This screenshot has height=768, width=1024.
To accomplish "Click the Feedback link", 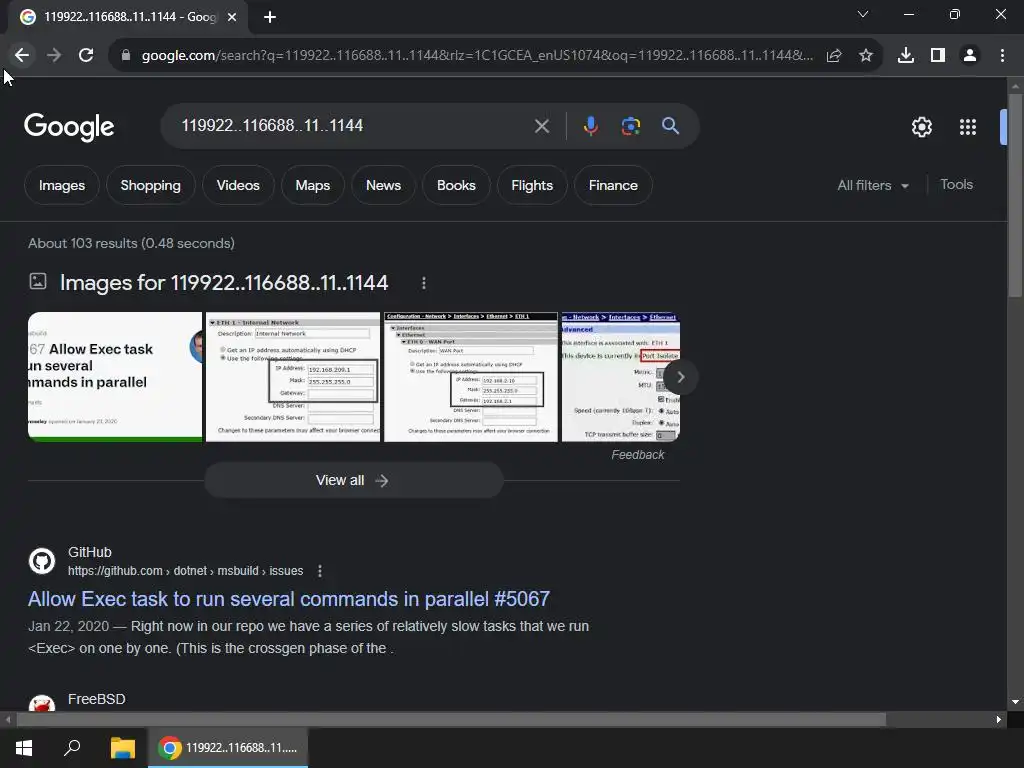I will (x=637, y=455).
